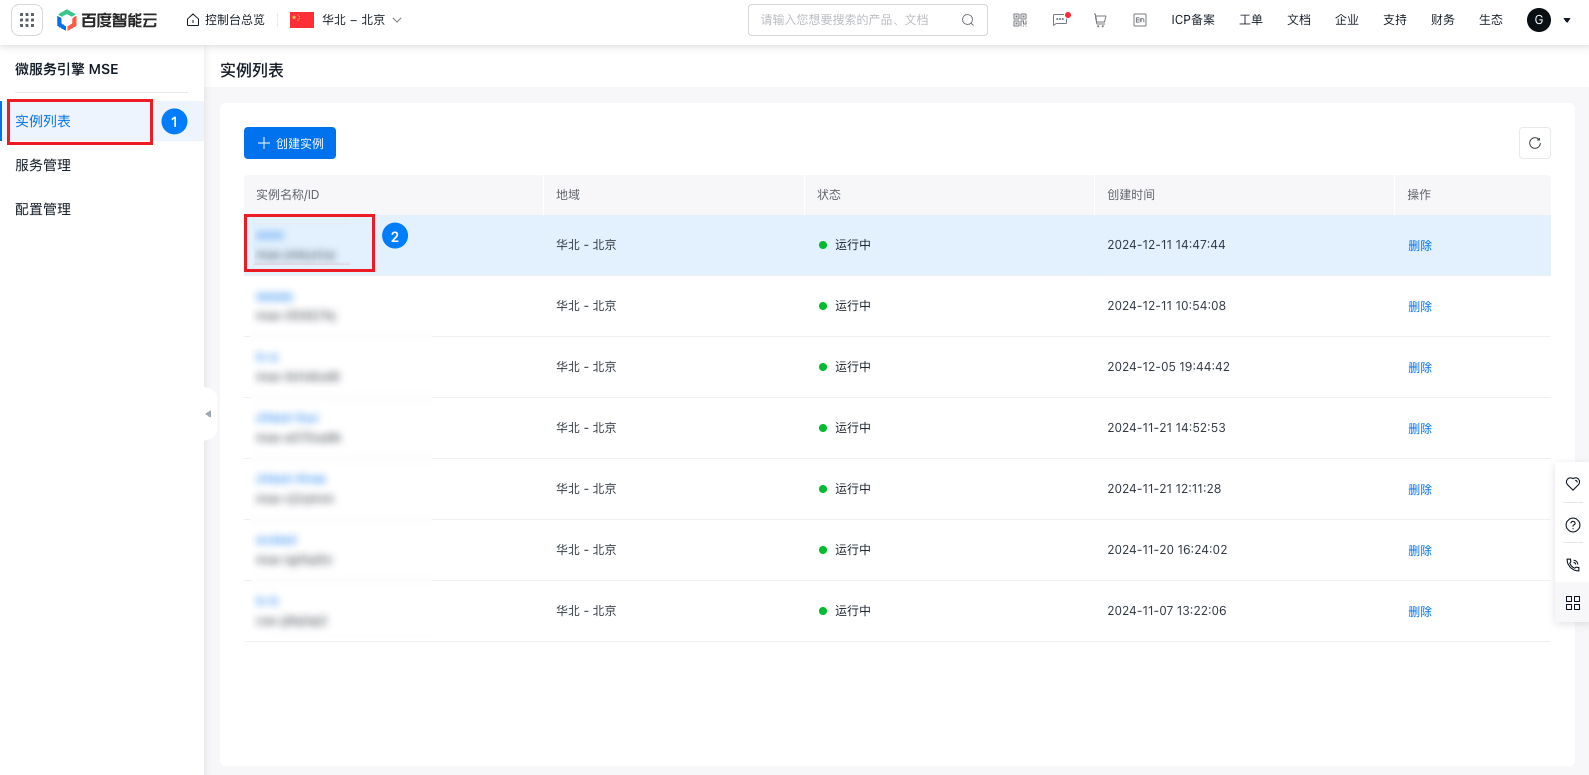
Task: Collapse the sidebar with the arrow handle
Action: [x=208, y=414]
